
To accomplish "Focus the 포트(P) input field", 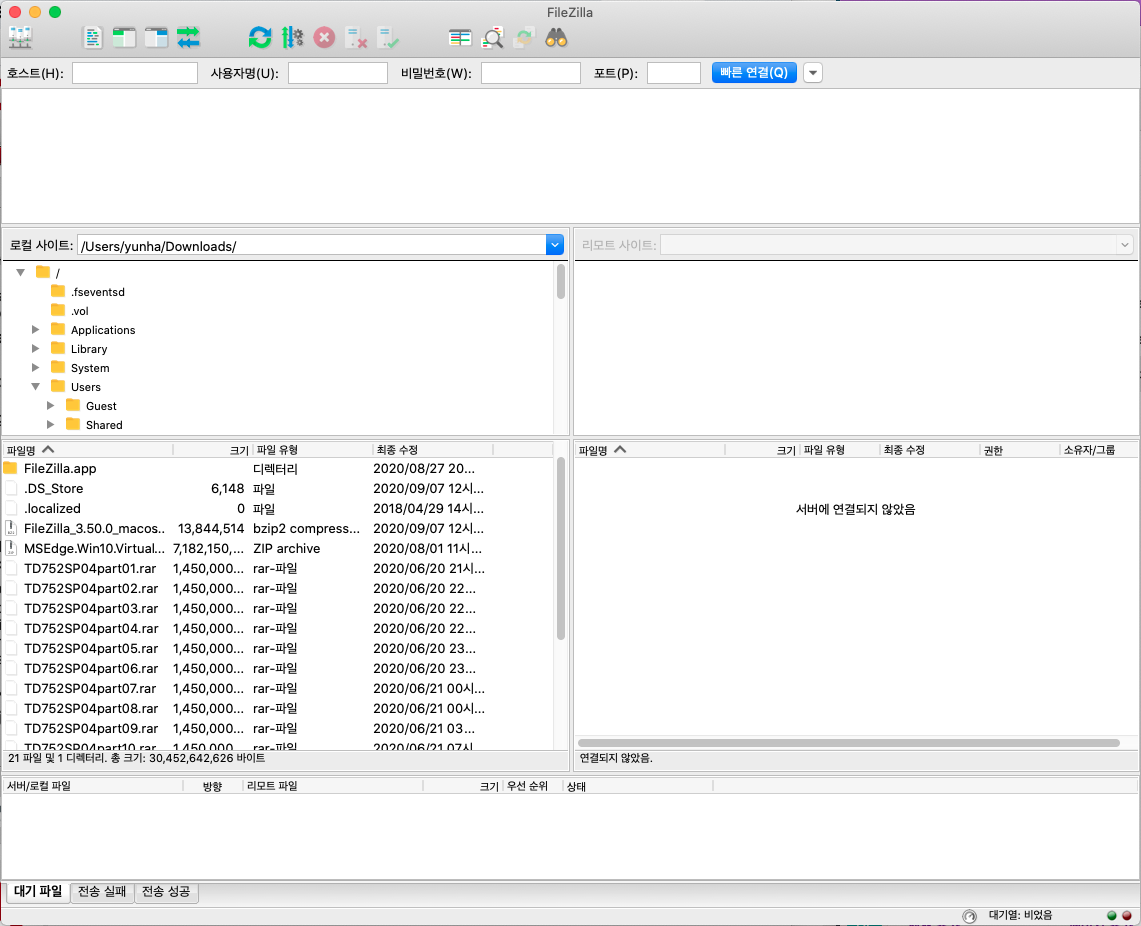I will tap(674, 73).
